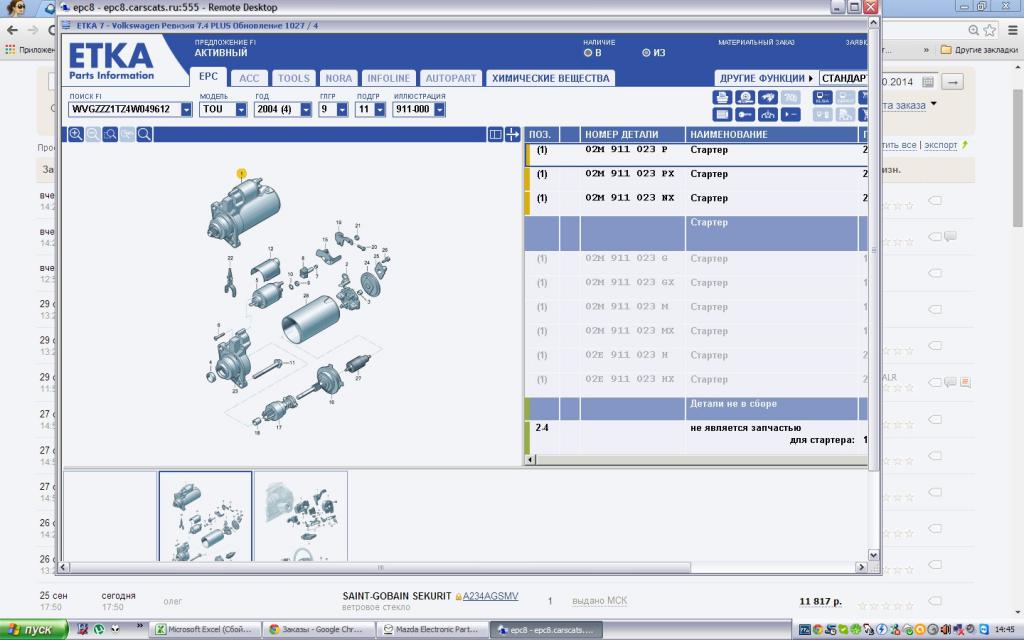Click the pointing hand icon in ETKA toolbar

tap(767, 97)
